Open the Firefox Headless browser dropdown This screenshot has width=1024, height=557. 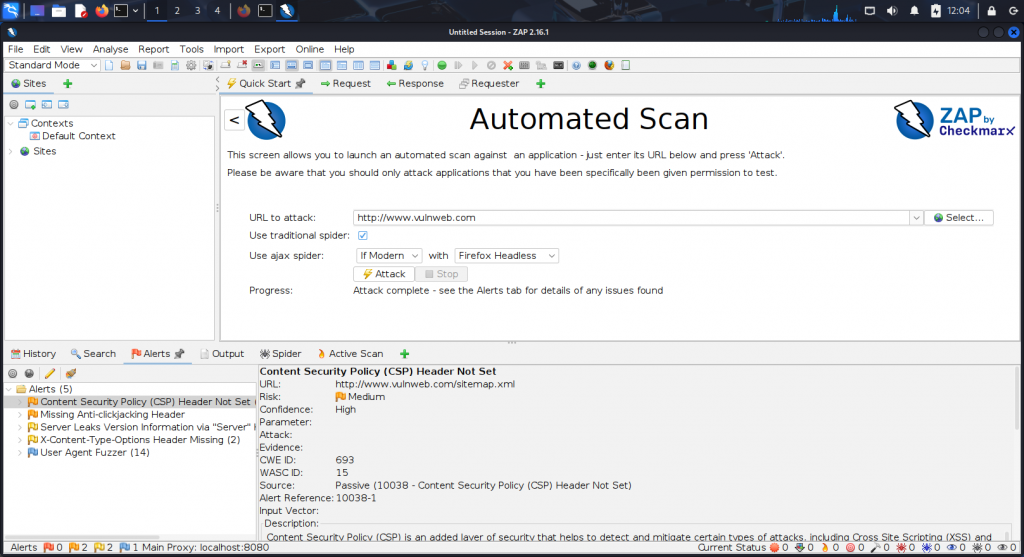click(506, 255)
